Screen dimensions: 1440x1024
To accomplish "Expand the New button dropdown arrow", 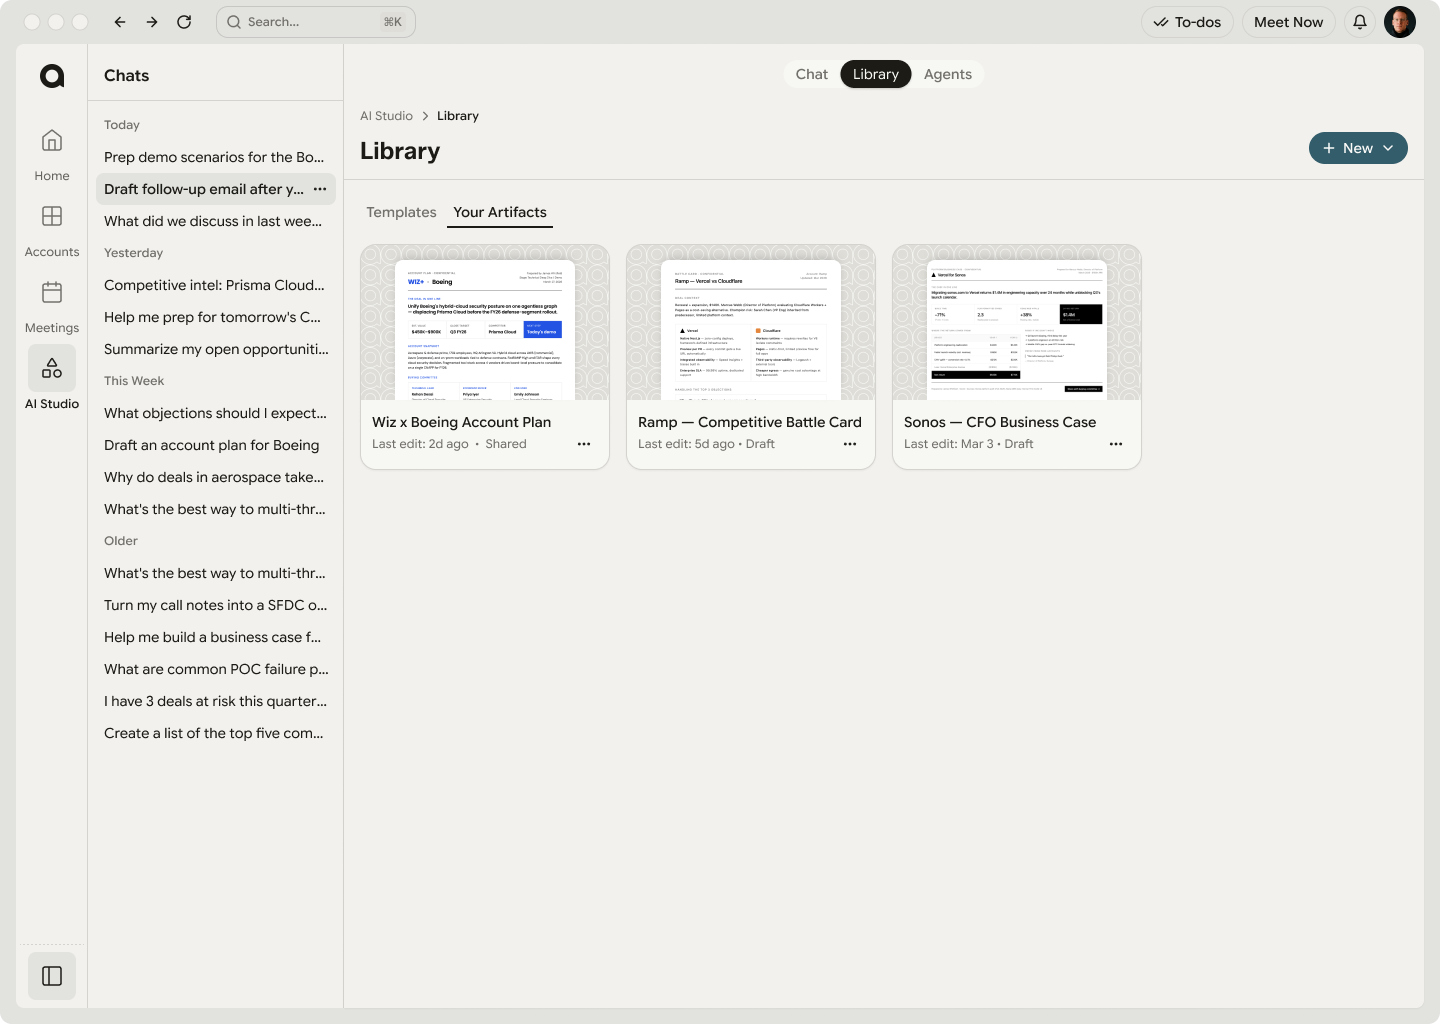I will click(1388, 148).
